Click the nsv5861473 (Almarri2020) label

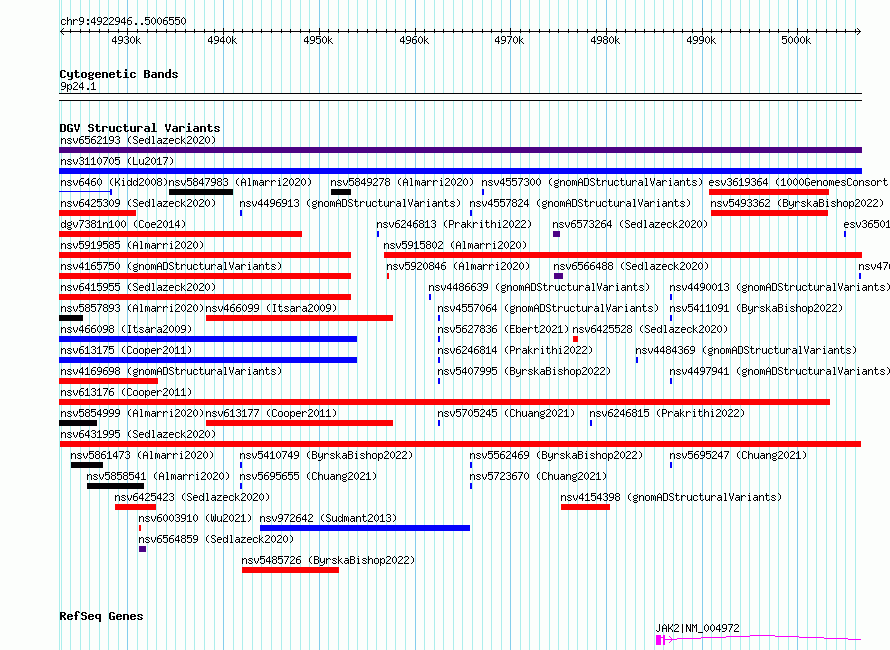point(142,455)
